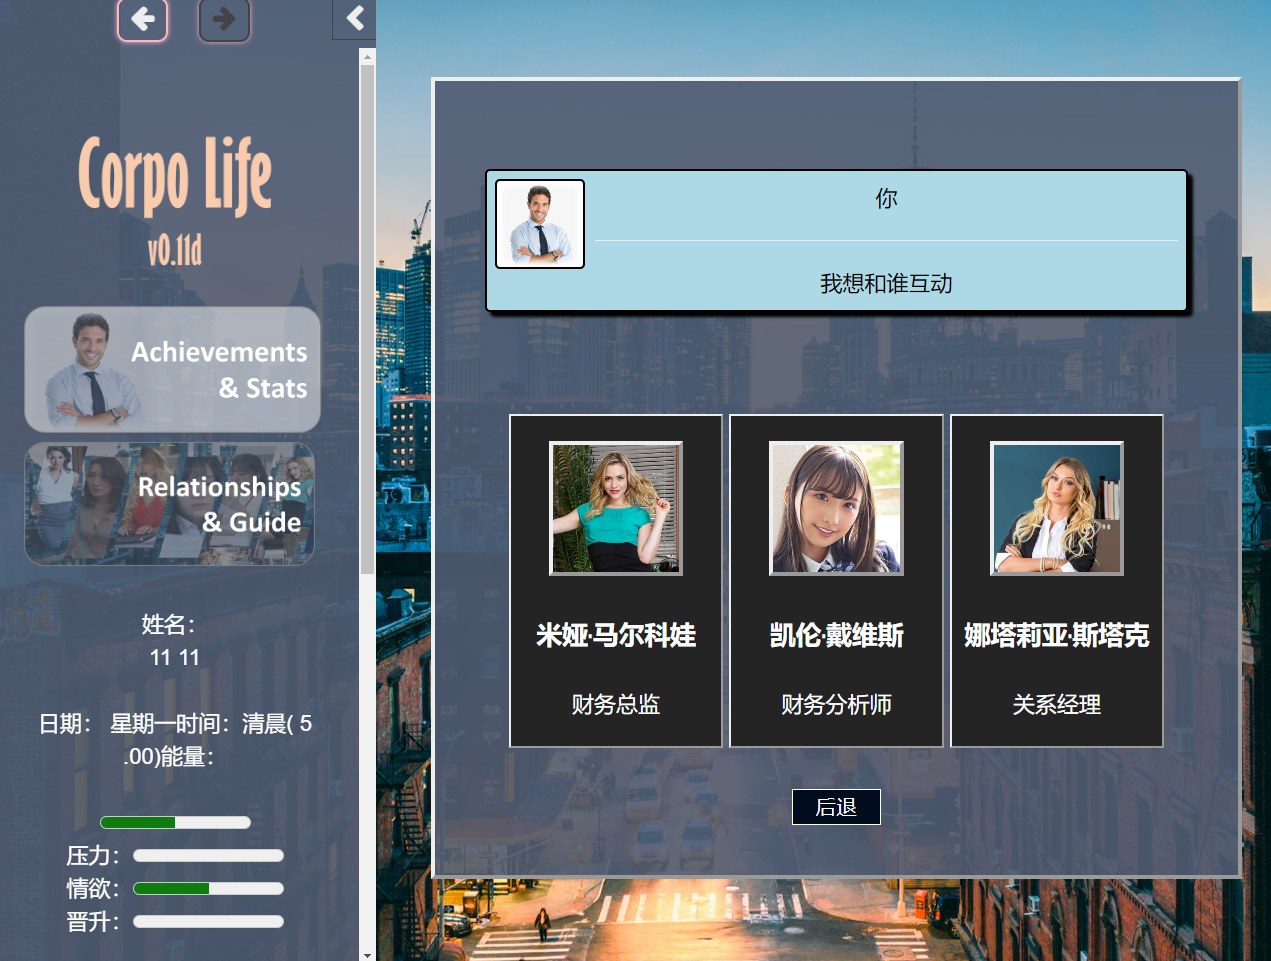Click the 财务分析师 role label
The height and width of the screenshot is (961, 1271).
[x=836, y=705]
